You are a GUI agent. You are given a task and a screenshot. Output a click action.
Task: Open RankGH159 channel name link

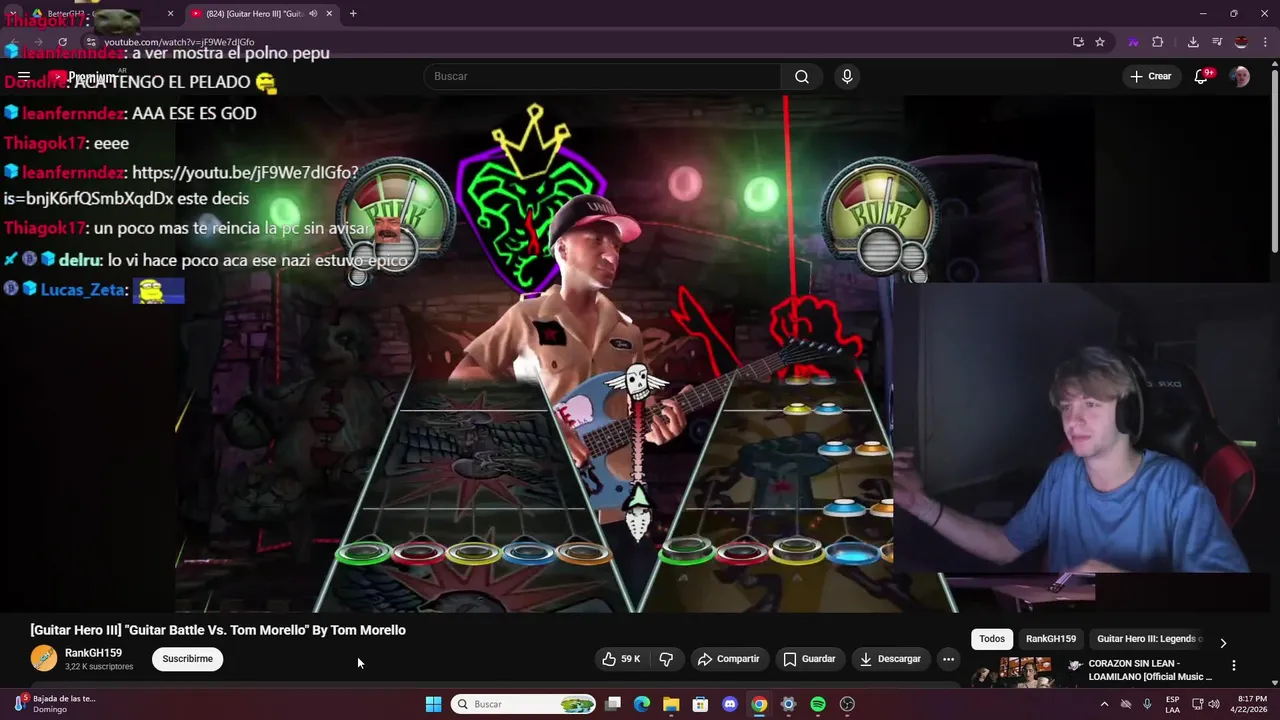pos(93,653)
